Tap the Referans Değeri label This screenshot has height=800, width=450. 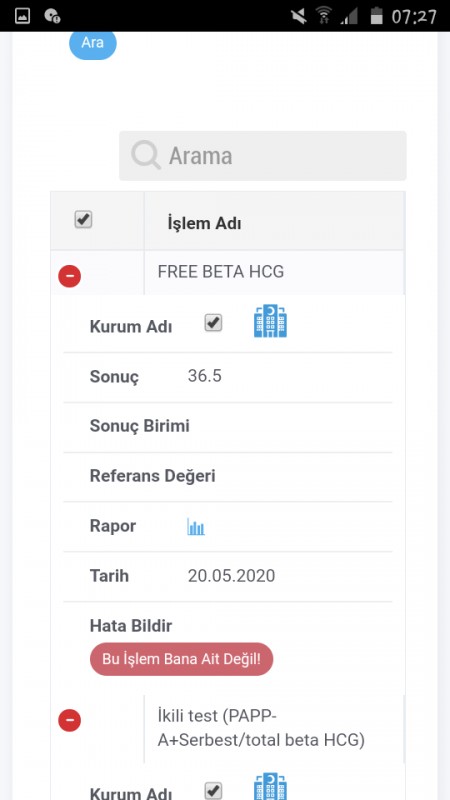pyautogui.click(x=153, y=476)
